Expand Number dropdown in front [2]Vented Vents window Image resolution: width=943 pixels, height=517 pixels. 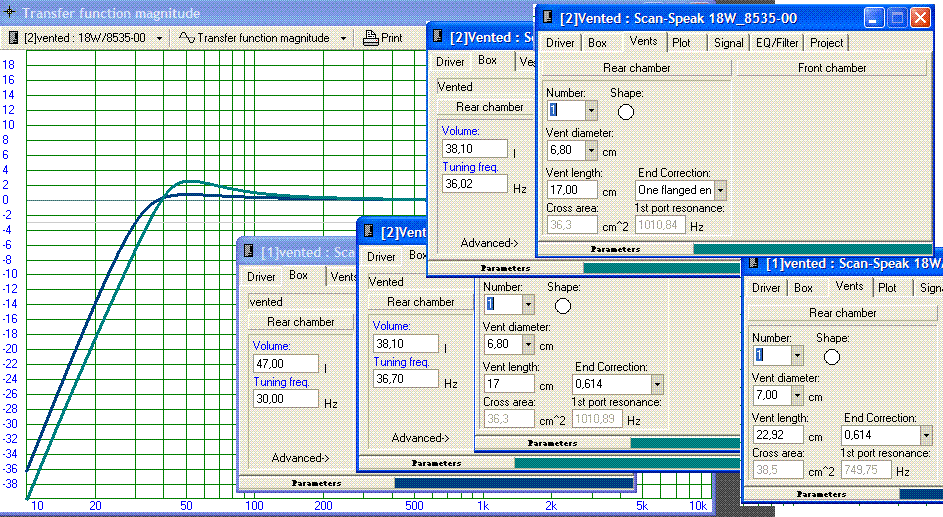tap(591, 110)
